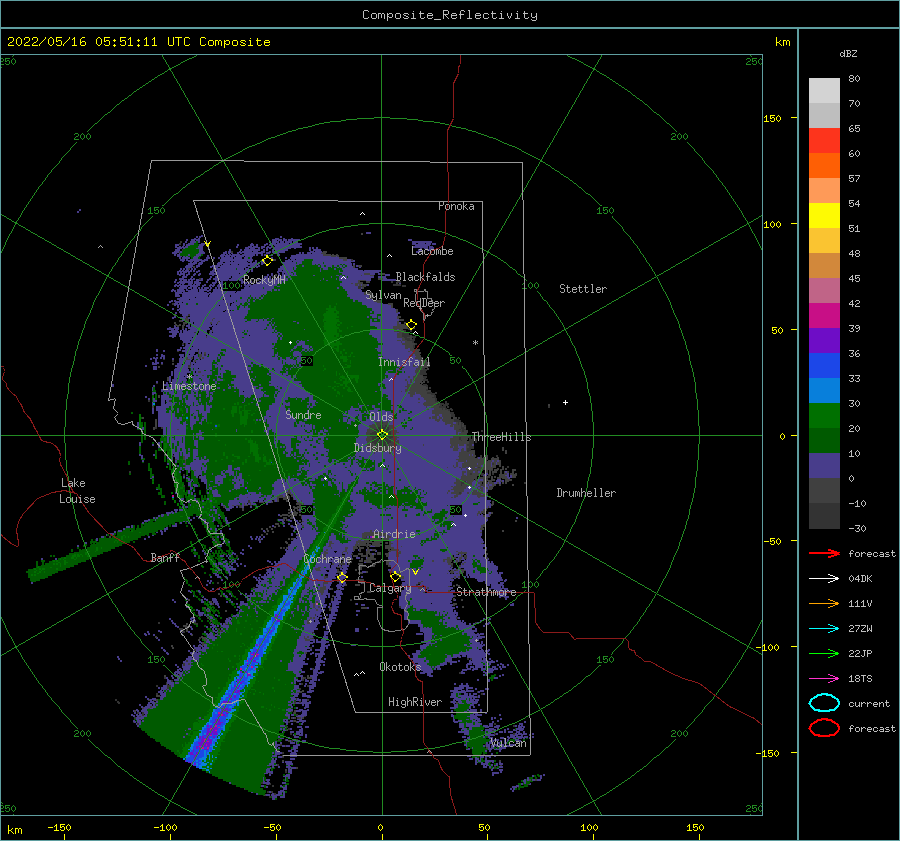
Task: Click the Okotoks label on map
Action: (400, 666)
